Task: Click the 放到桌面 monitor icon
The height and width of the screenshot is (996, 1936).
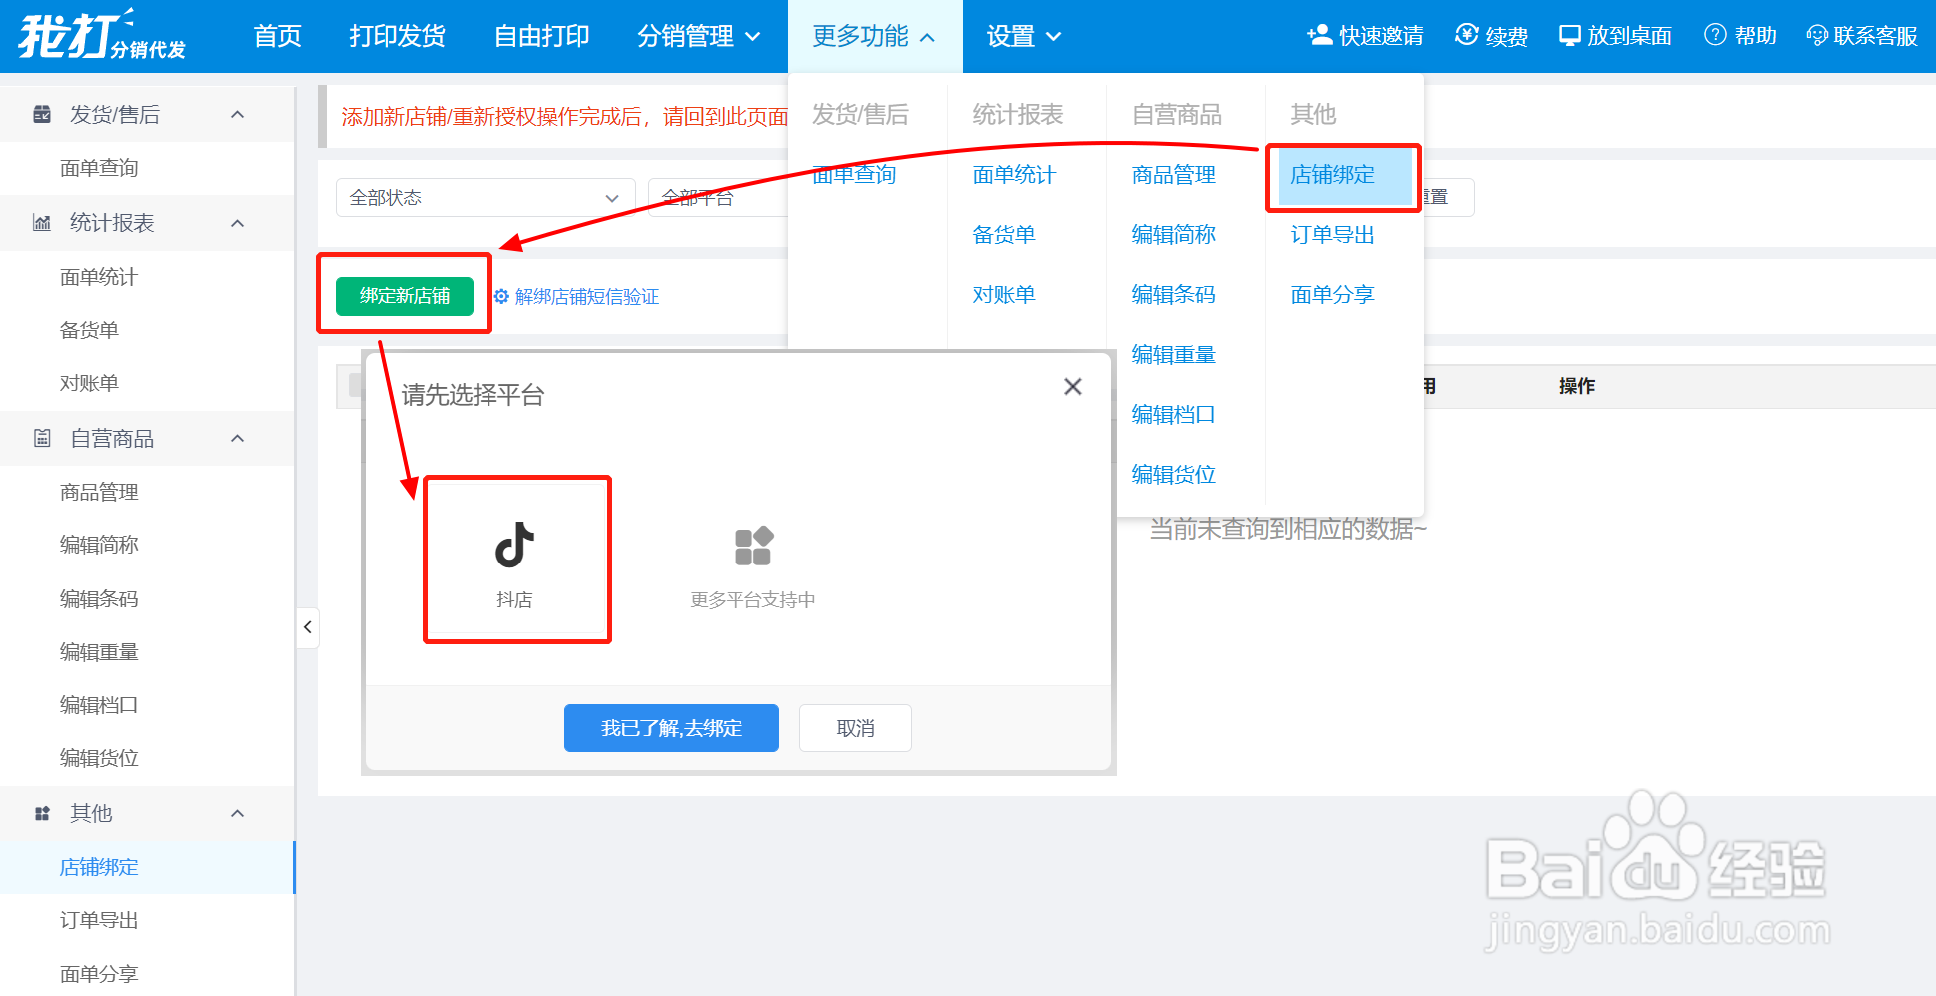Action: (x=1570, y=35)
